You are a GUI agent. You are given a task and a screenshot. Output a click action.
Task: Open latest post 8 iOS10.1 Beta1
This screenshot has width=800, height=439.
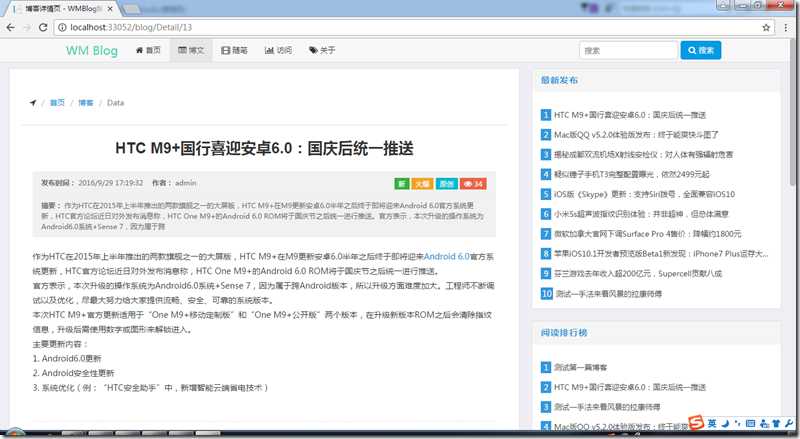click(x=661, y=254)
